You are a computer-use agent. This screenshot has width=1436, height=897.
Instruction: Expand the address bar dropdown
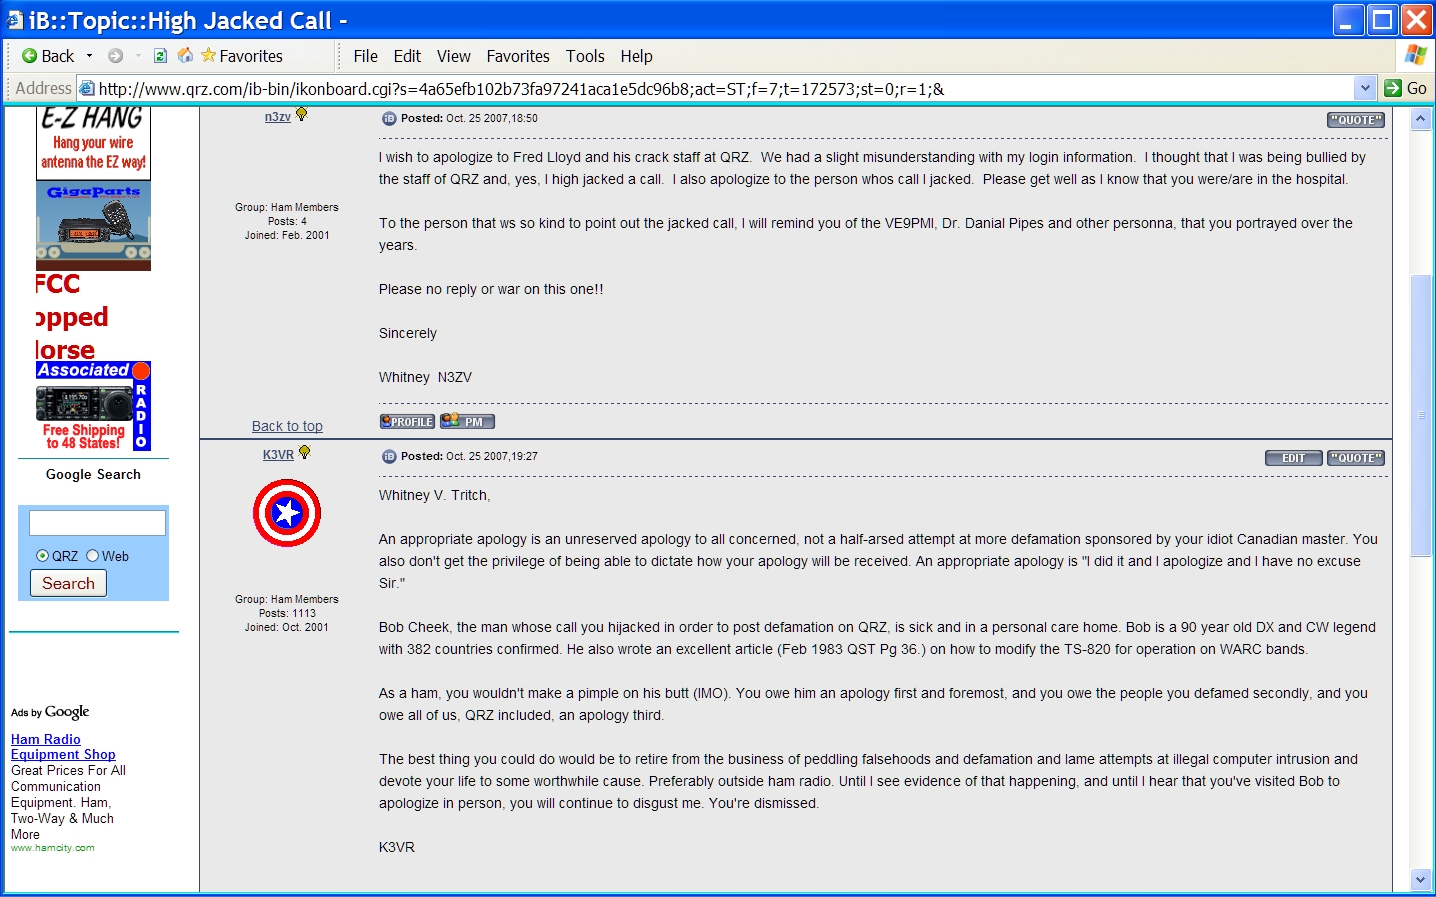1365,88
